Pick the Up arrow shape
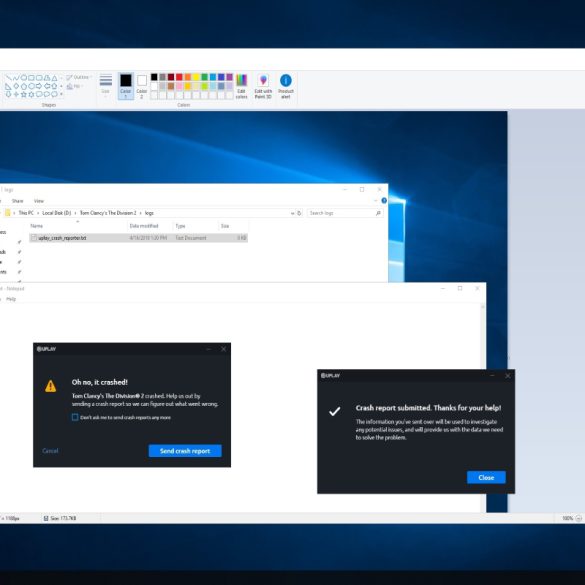585x585 pixels. click(x=54, y=86)
